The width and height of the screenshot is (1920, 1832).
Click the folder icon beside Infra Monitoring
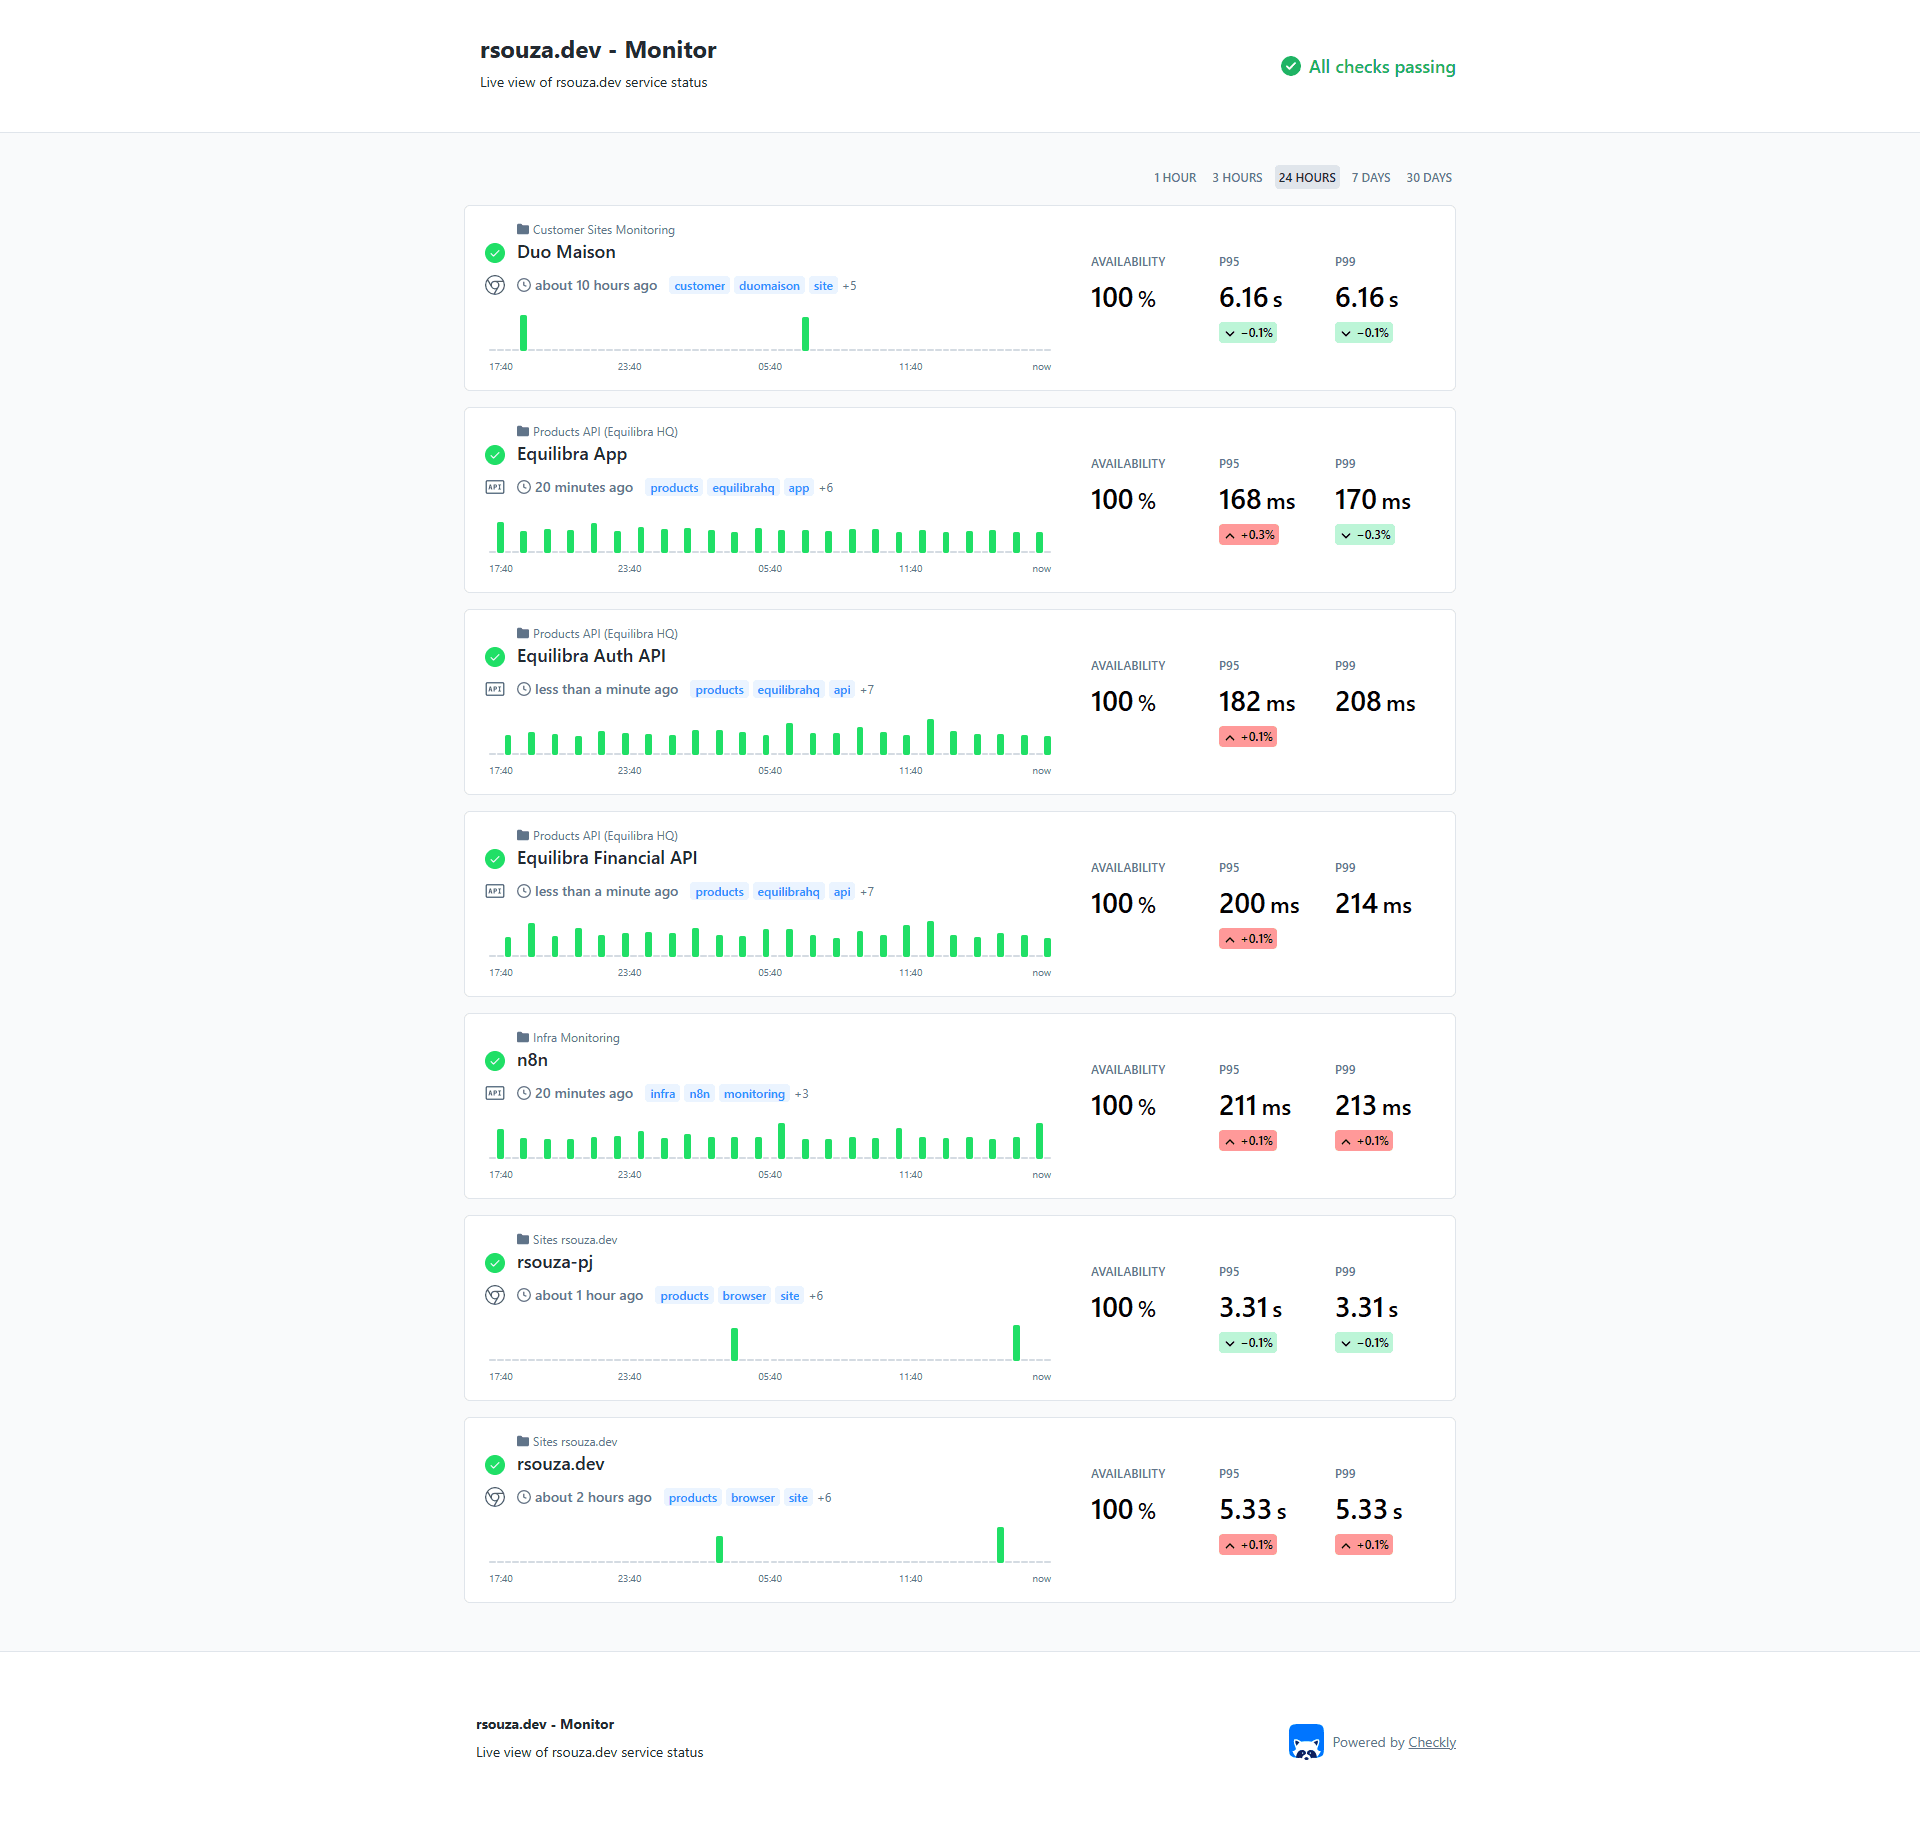(x=523, y=1037)
